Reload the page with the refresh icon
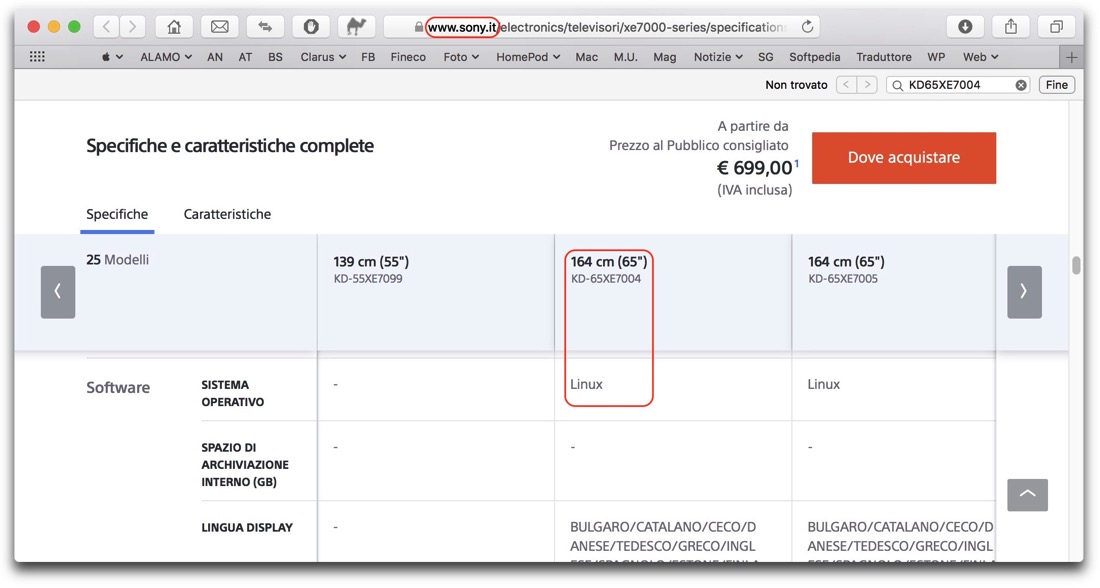The width and height of the screenshot is (1100, 588). coord(807,27)
